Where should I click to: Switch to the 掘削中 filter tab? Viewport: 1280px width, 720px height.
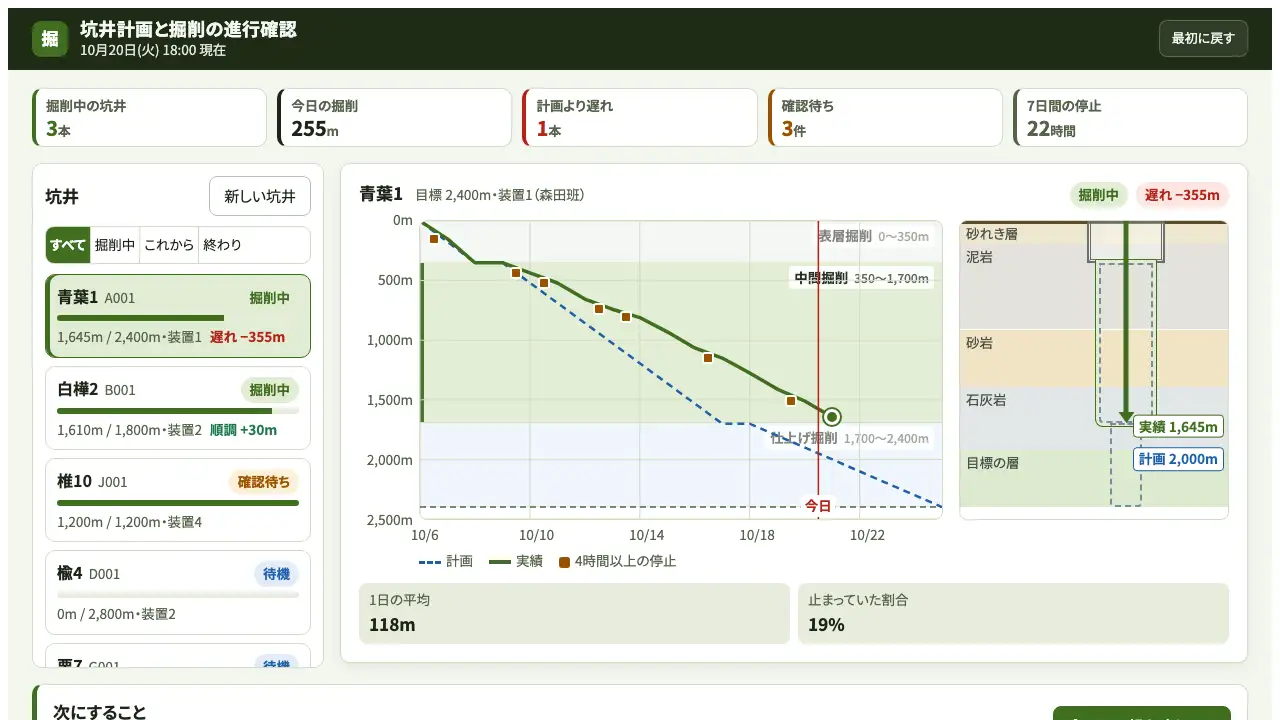point(115,245)
